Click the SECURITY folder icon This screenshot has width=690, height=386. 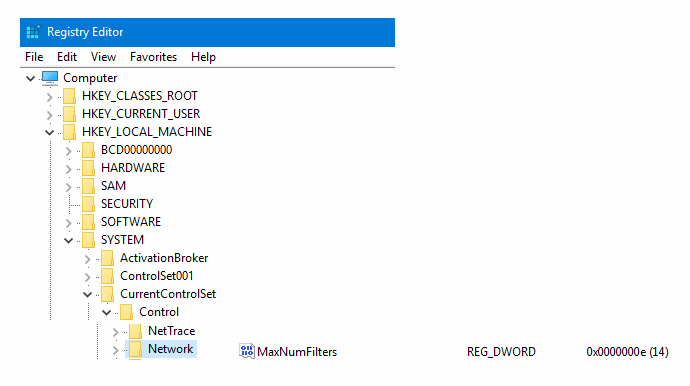pos(88,204)
